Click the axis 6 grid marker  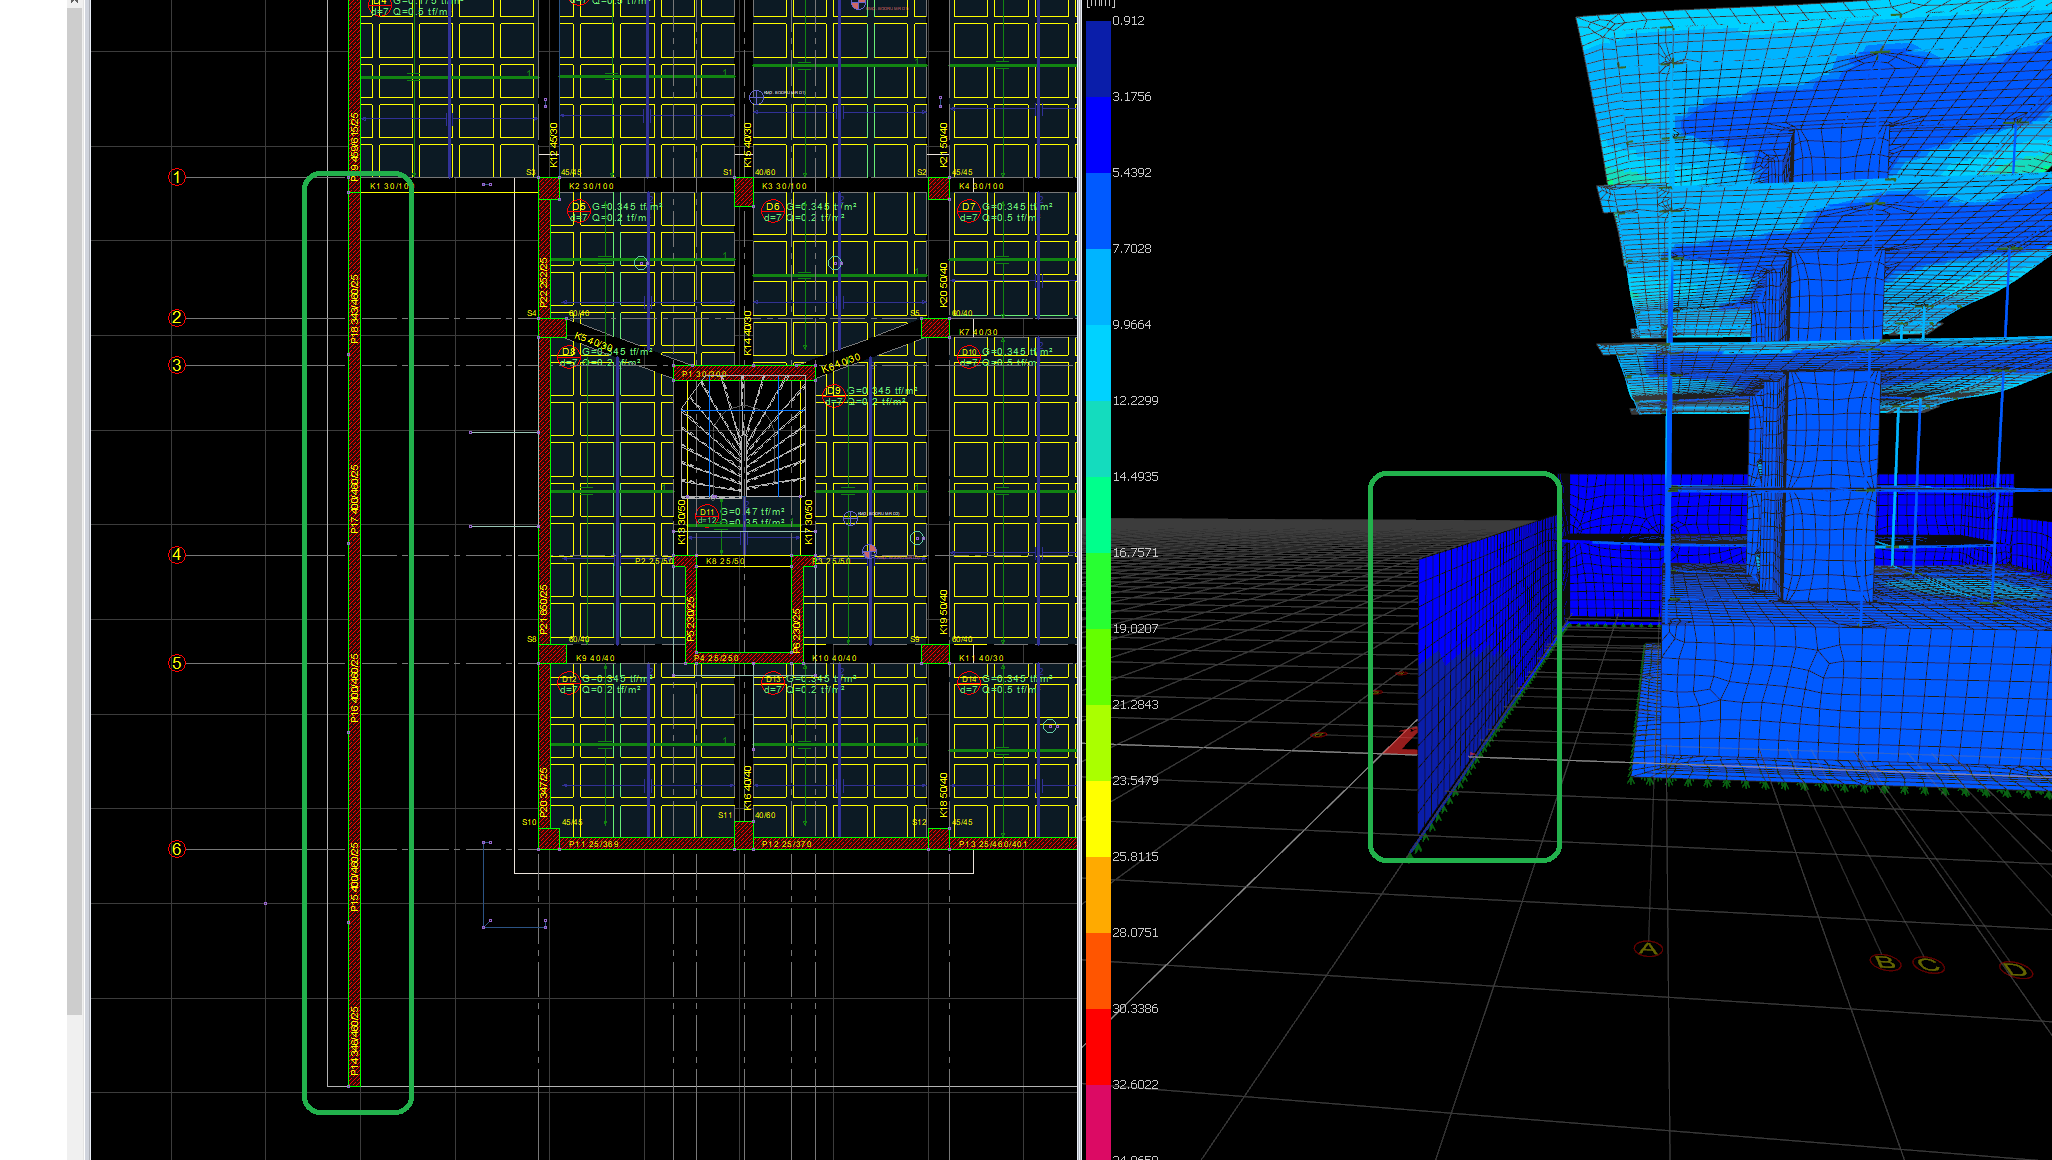177,849
